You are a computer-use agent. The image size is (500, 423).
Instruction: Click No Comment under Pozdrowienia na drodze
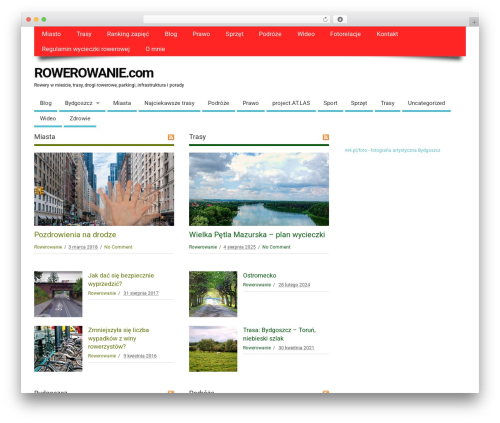[118, 247]
